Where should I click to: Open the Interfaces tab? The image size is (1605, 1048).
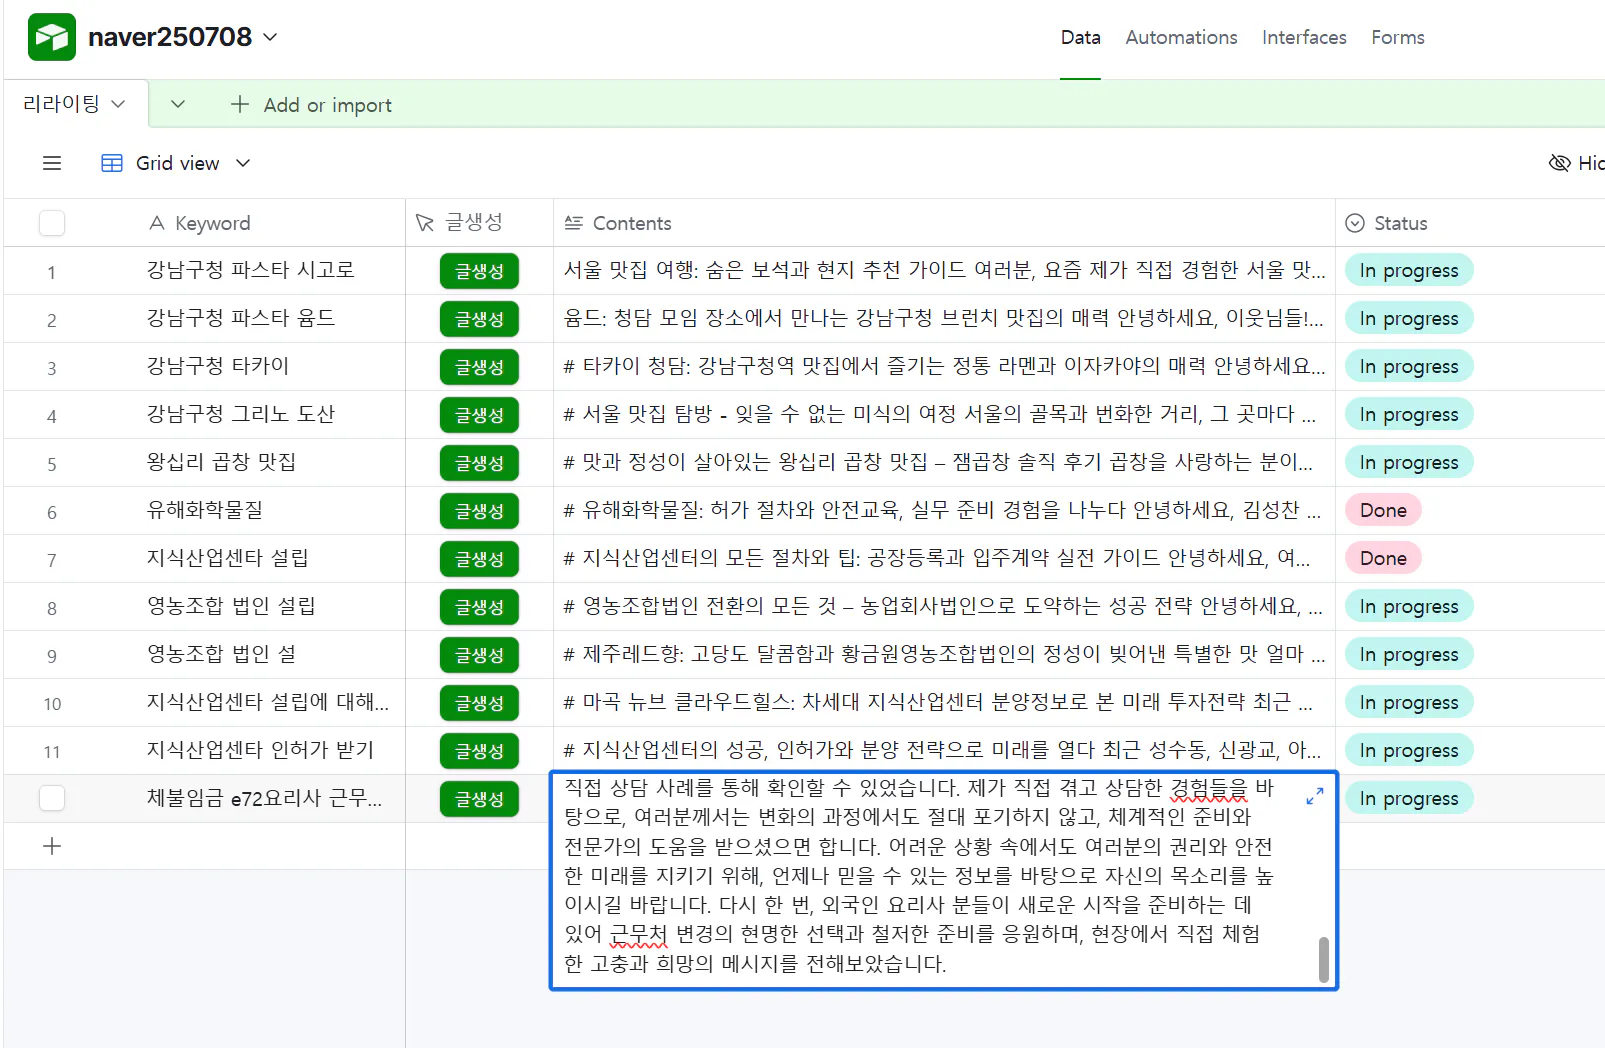pos(1304,37)
